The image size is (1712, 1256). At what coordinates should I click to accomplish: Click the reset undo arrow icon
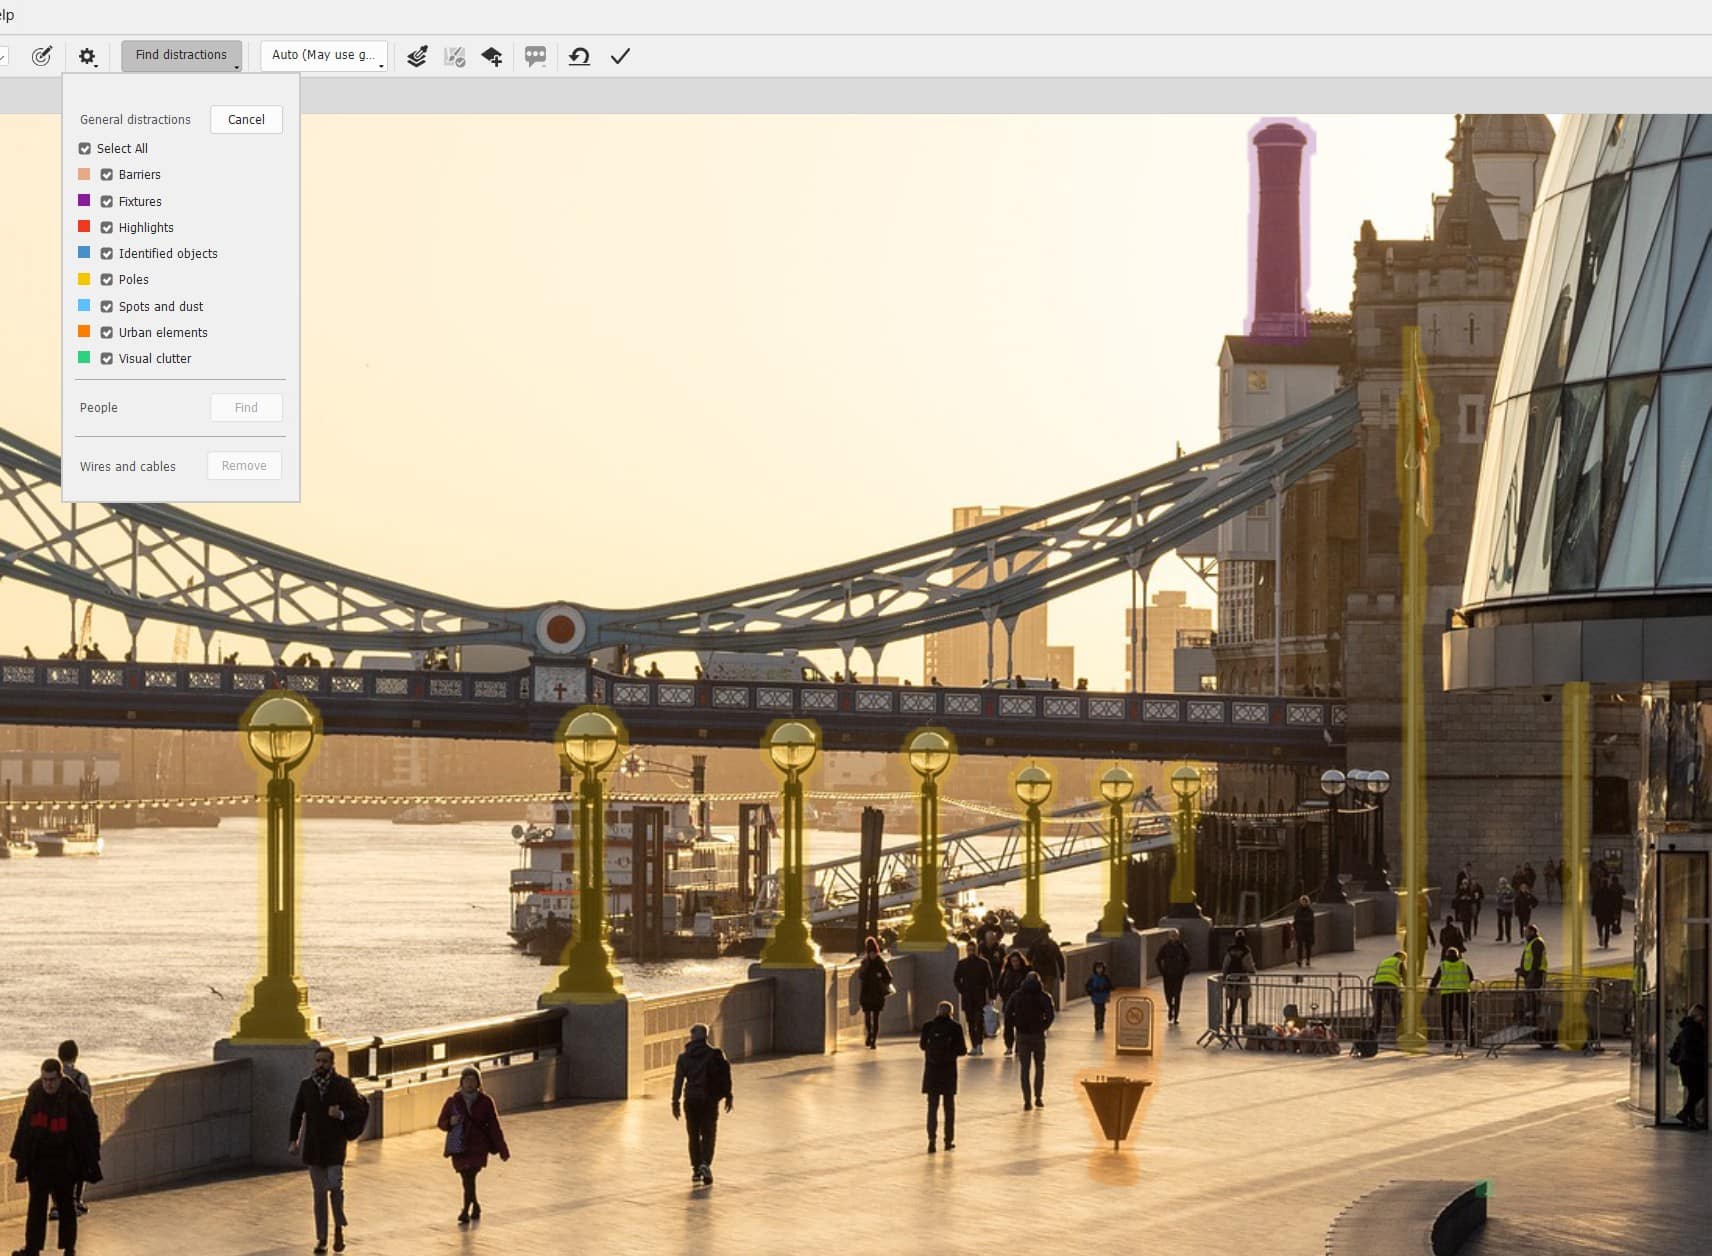579,56
